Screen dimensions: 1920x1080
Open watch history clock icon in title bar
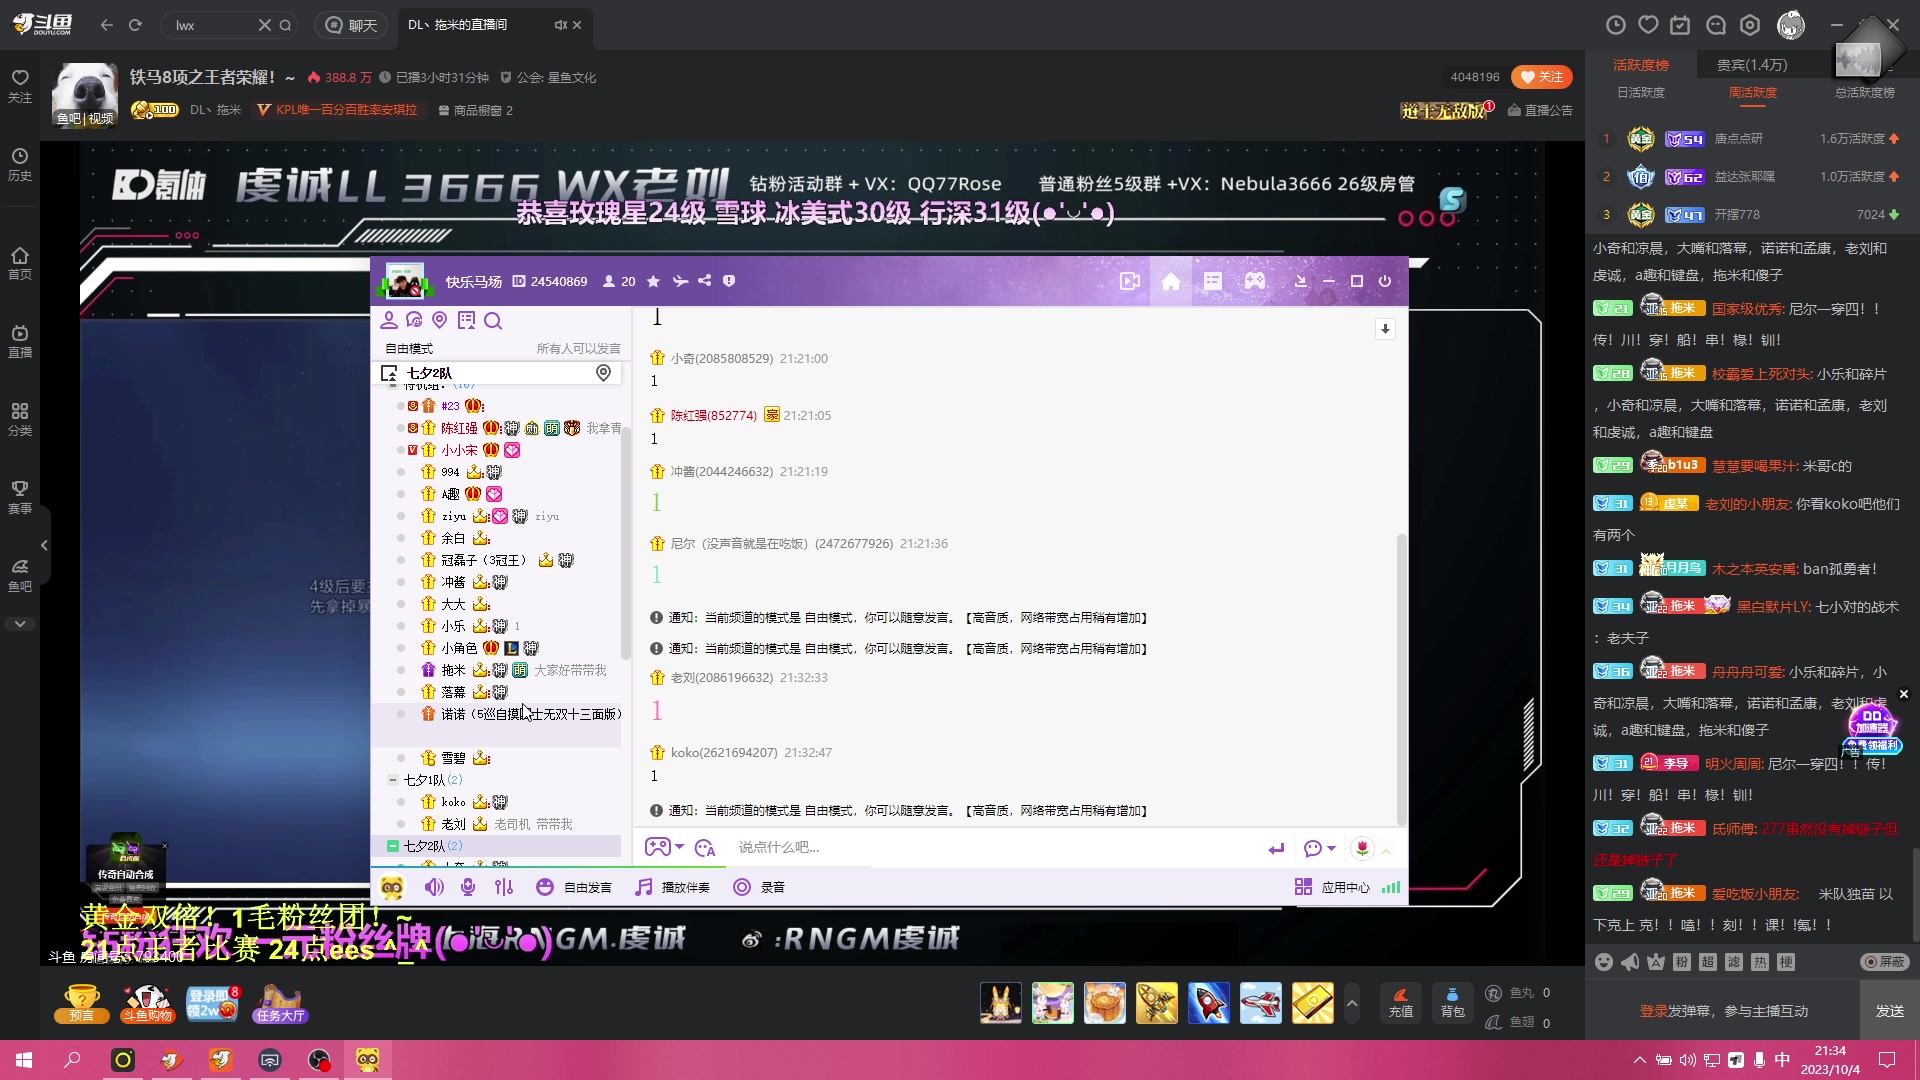(1615, 25)
